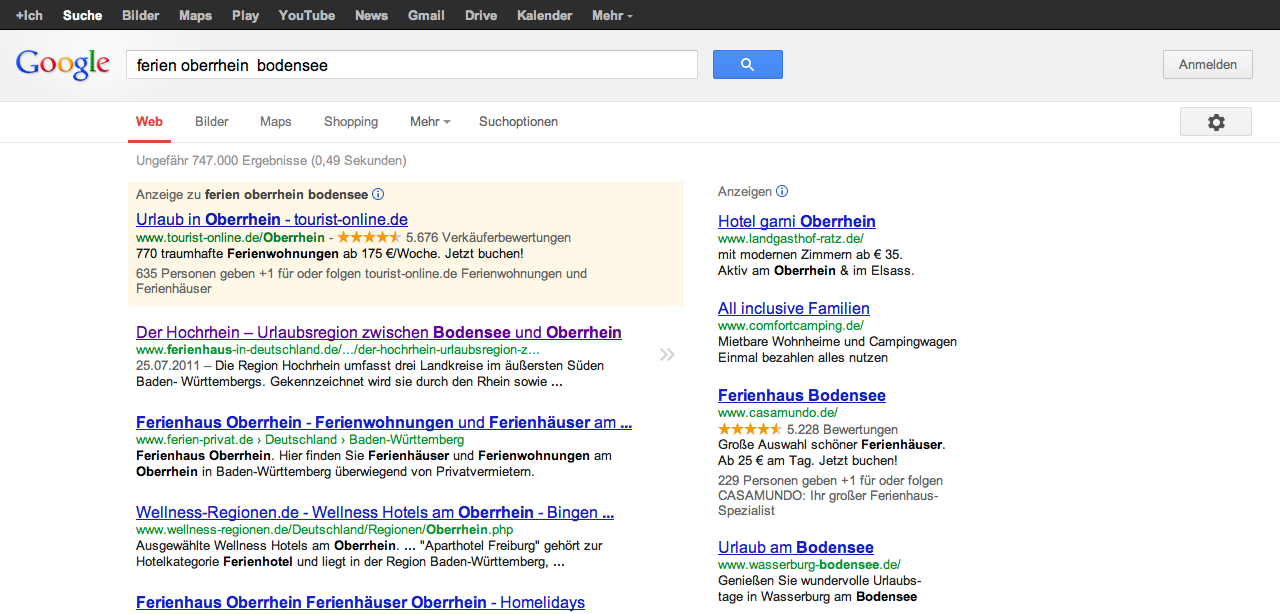
Task: Open the settings gear menu
Action: (x=1215, y=122)
